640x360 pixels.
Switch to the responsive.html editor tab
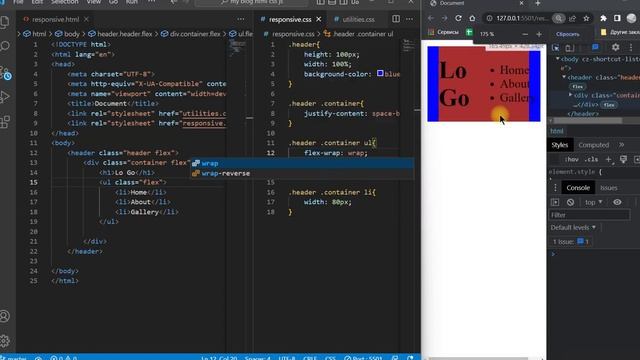point(56,19)
